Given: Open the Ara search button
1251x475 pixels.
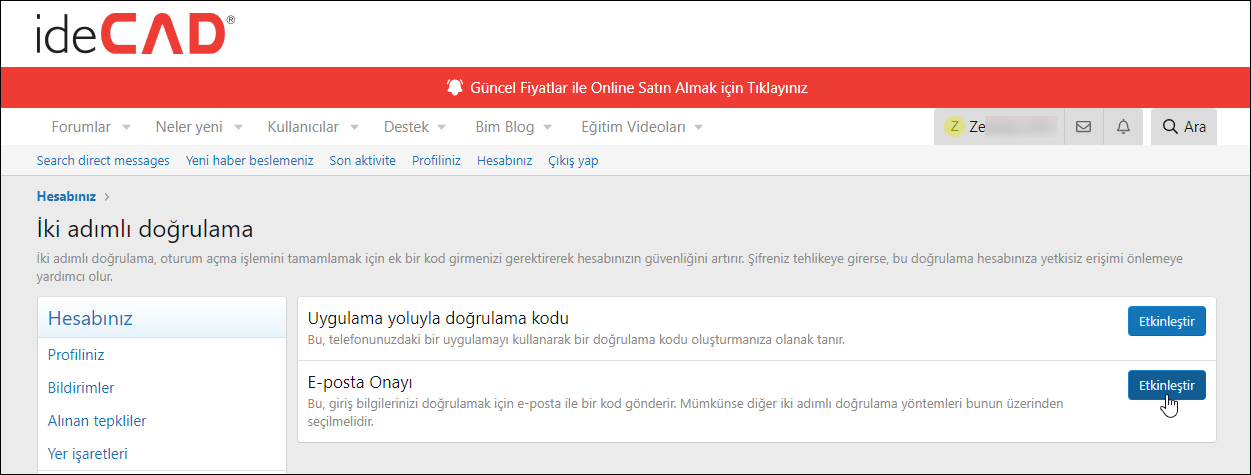Looking at the screenshot, I should pos(1184,127).
